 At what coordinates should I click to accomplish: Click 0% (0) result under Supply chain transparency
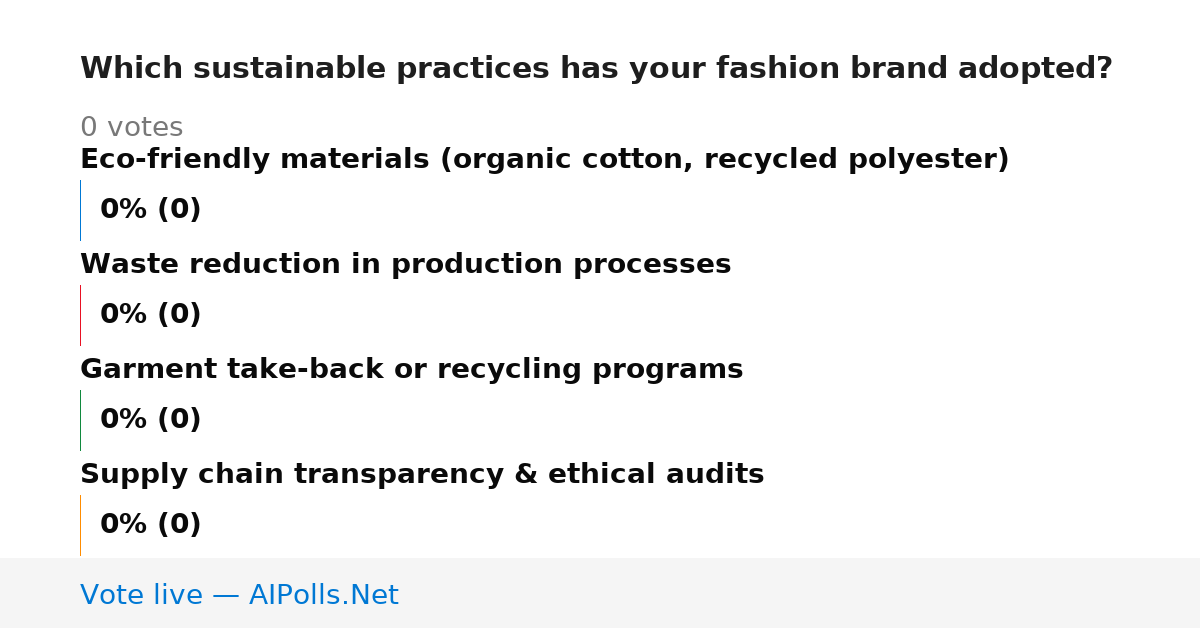(150, 525)
